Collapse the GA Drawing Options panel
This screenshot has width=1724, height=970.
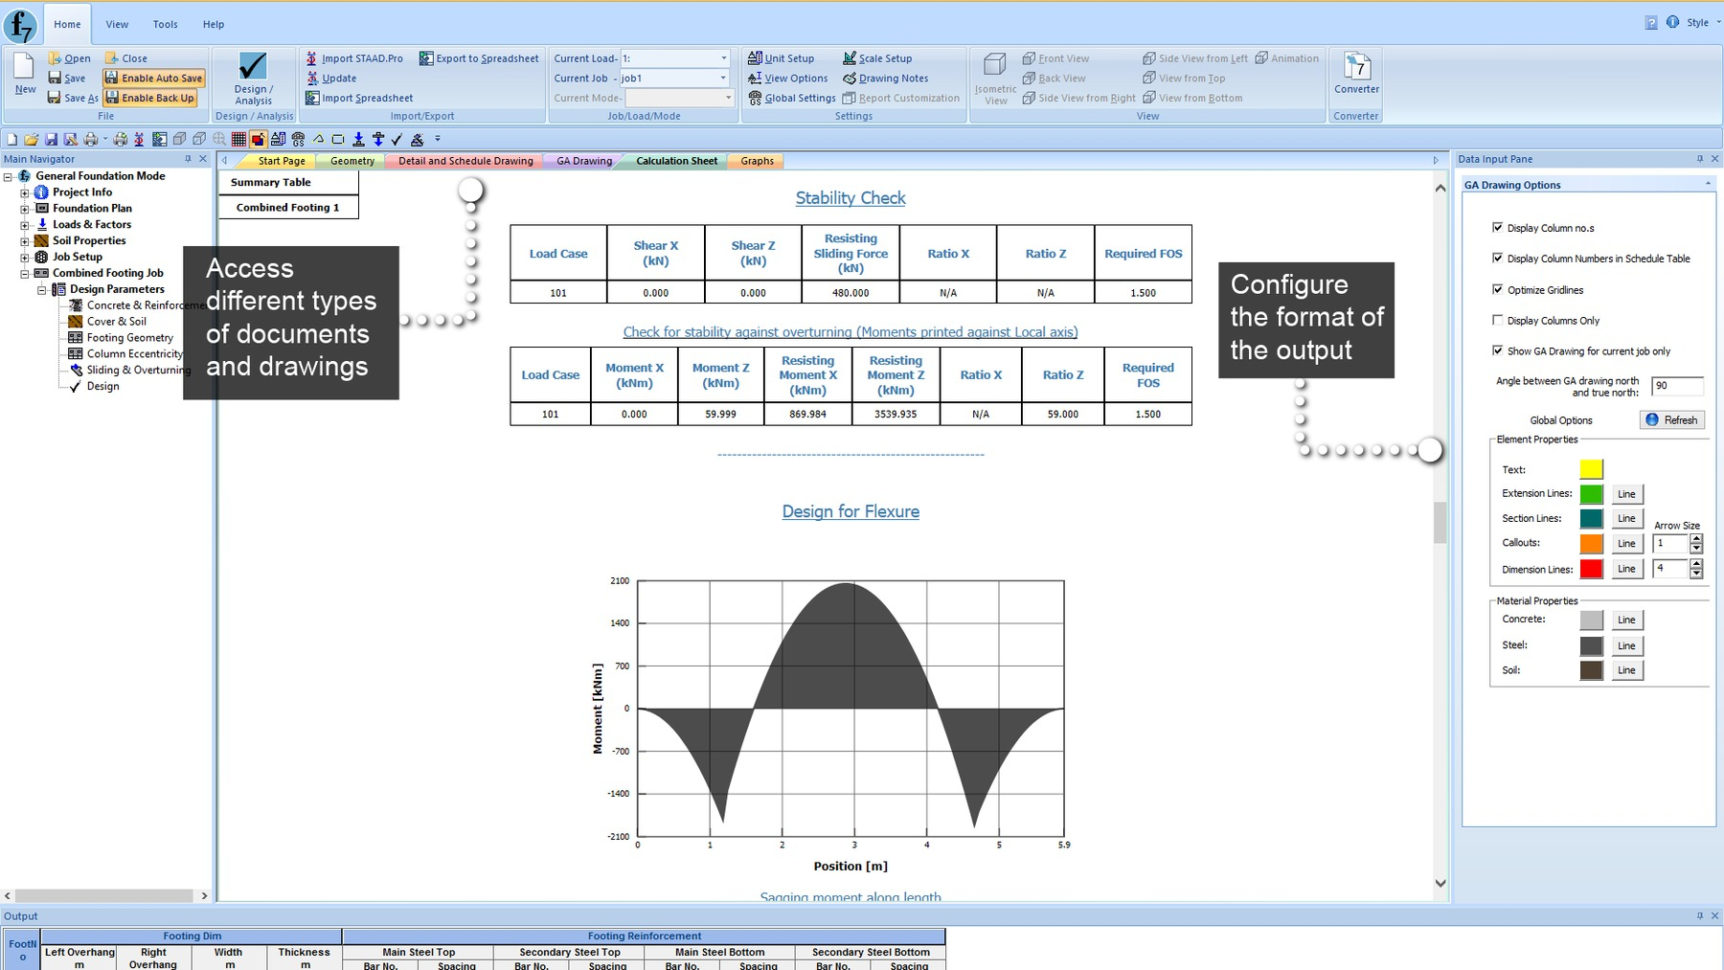coord(1706,184)
